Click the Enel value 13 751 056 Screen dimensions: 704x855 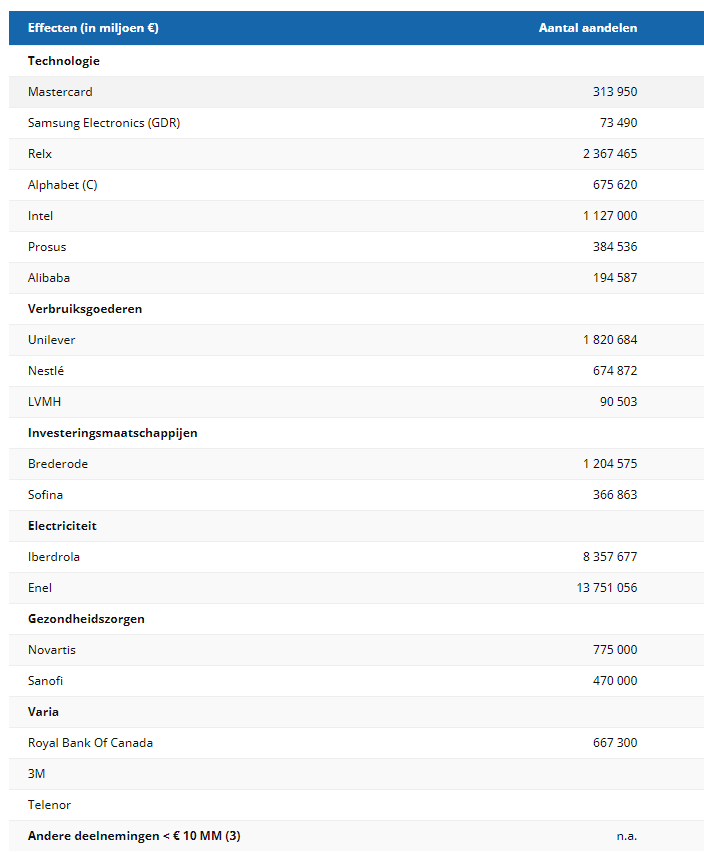pos(606,588)
